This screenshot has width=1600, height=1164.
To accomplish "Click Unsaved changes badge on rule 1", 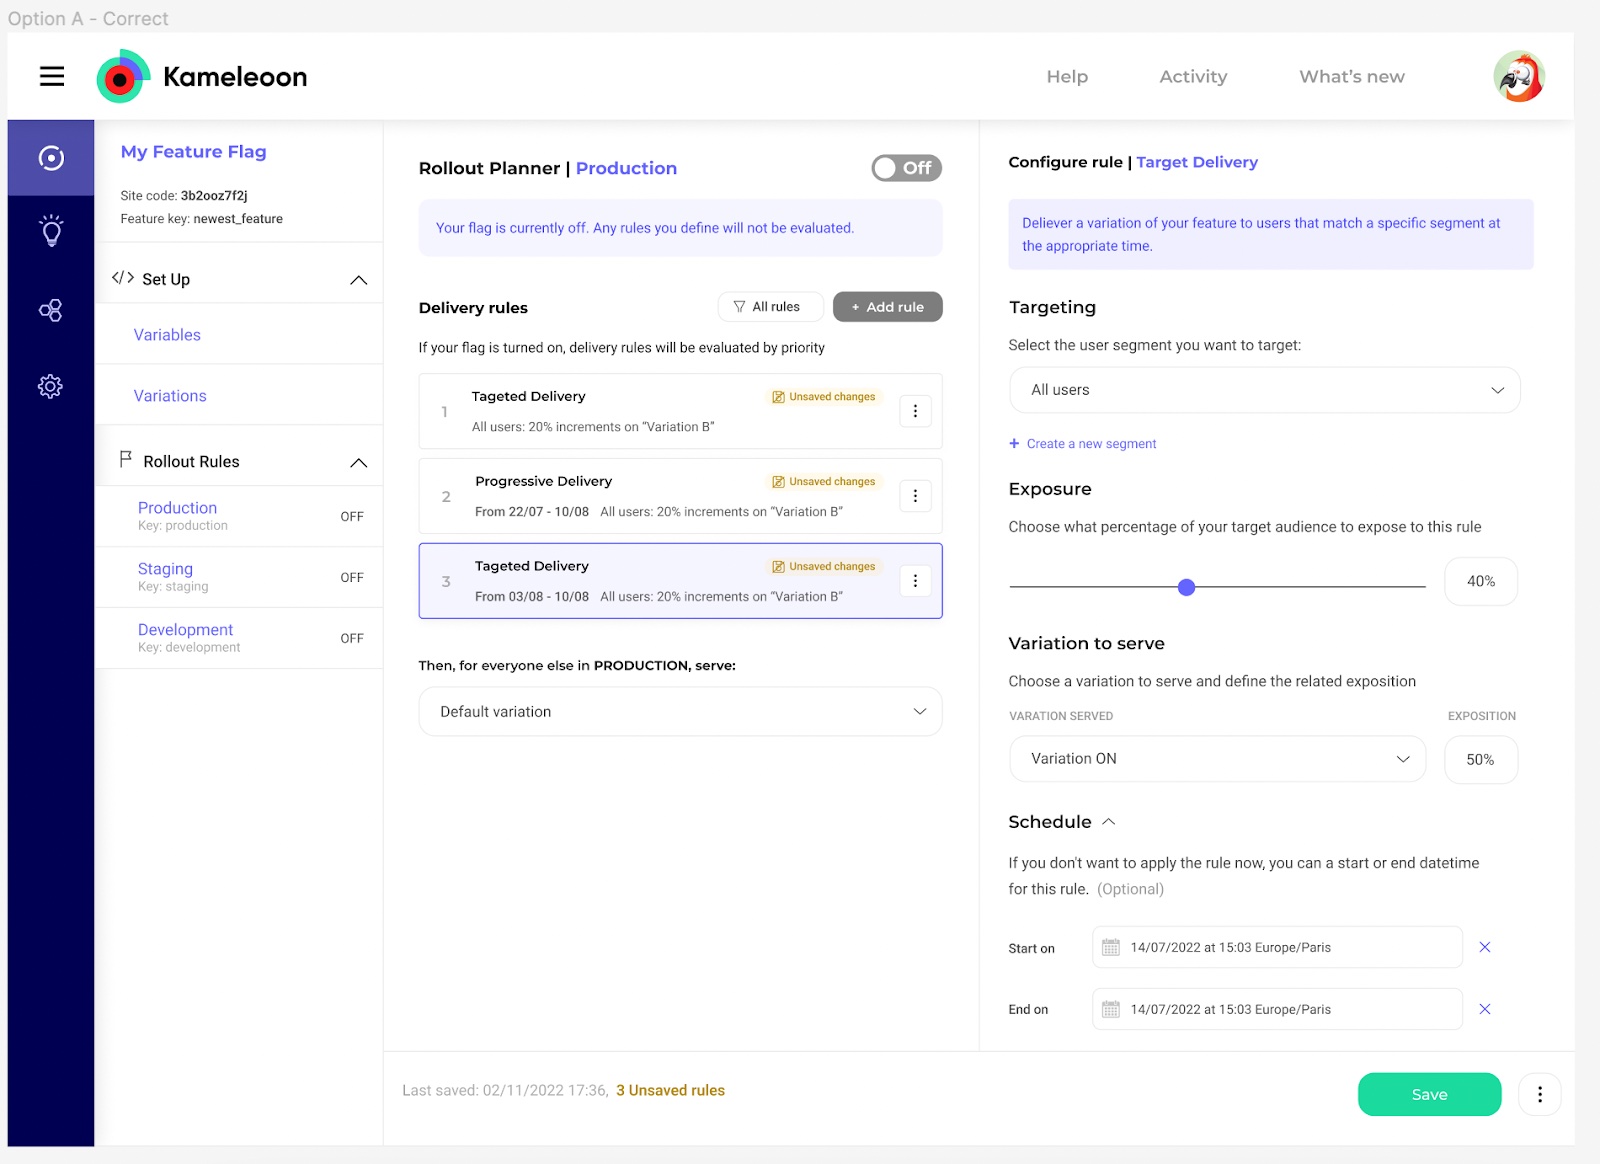I will (x=824, y=397).
